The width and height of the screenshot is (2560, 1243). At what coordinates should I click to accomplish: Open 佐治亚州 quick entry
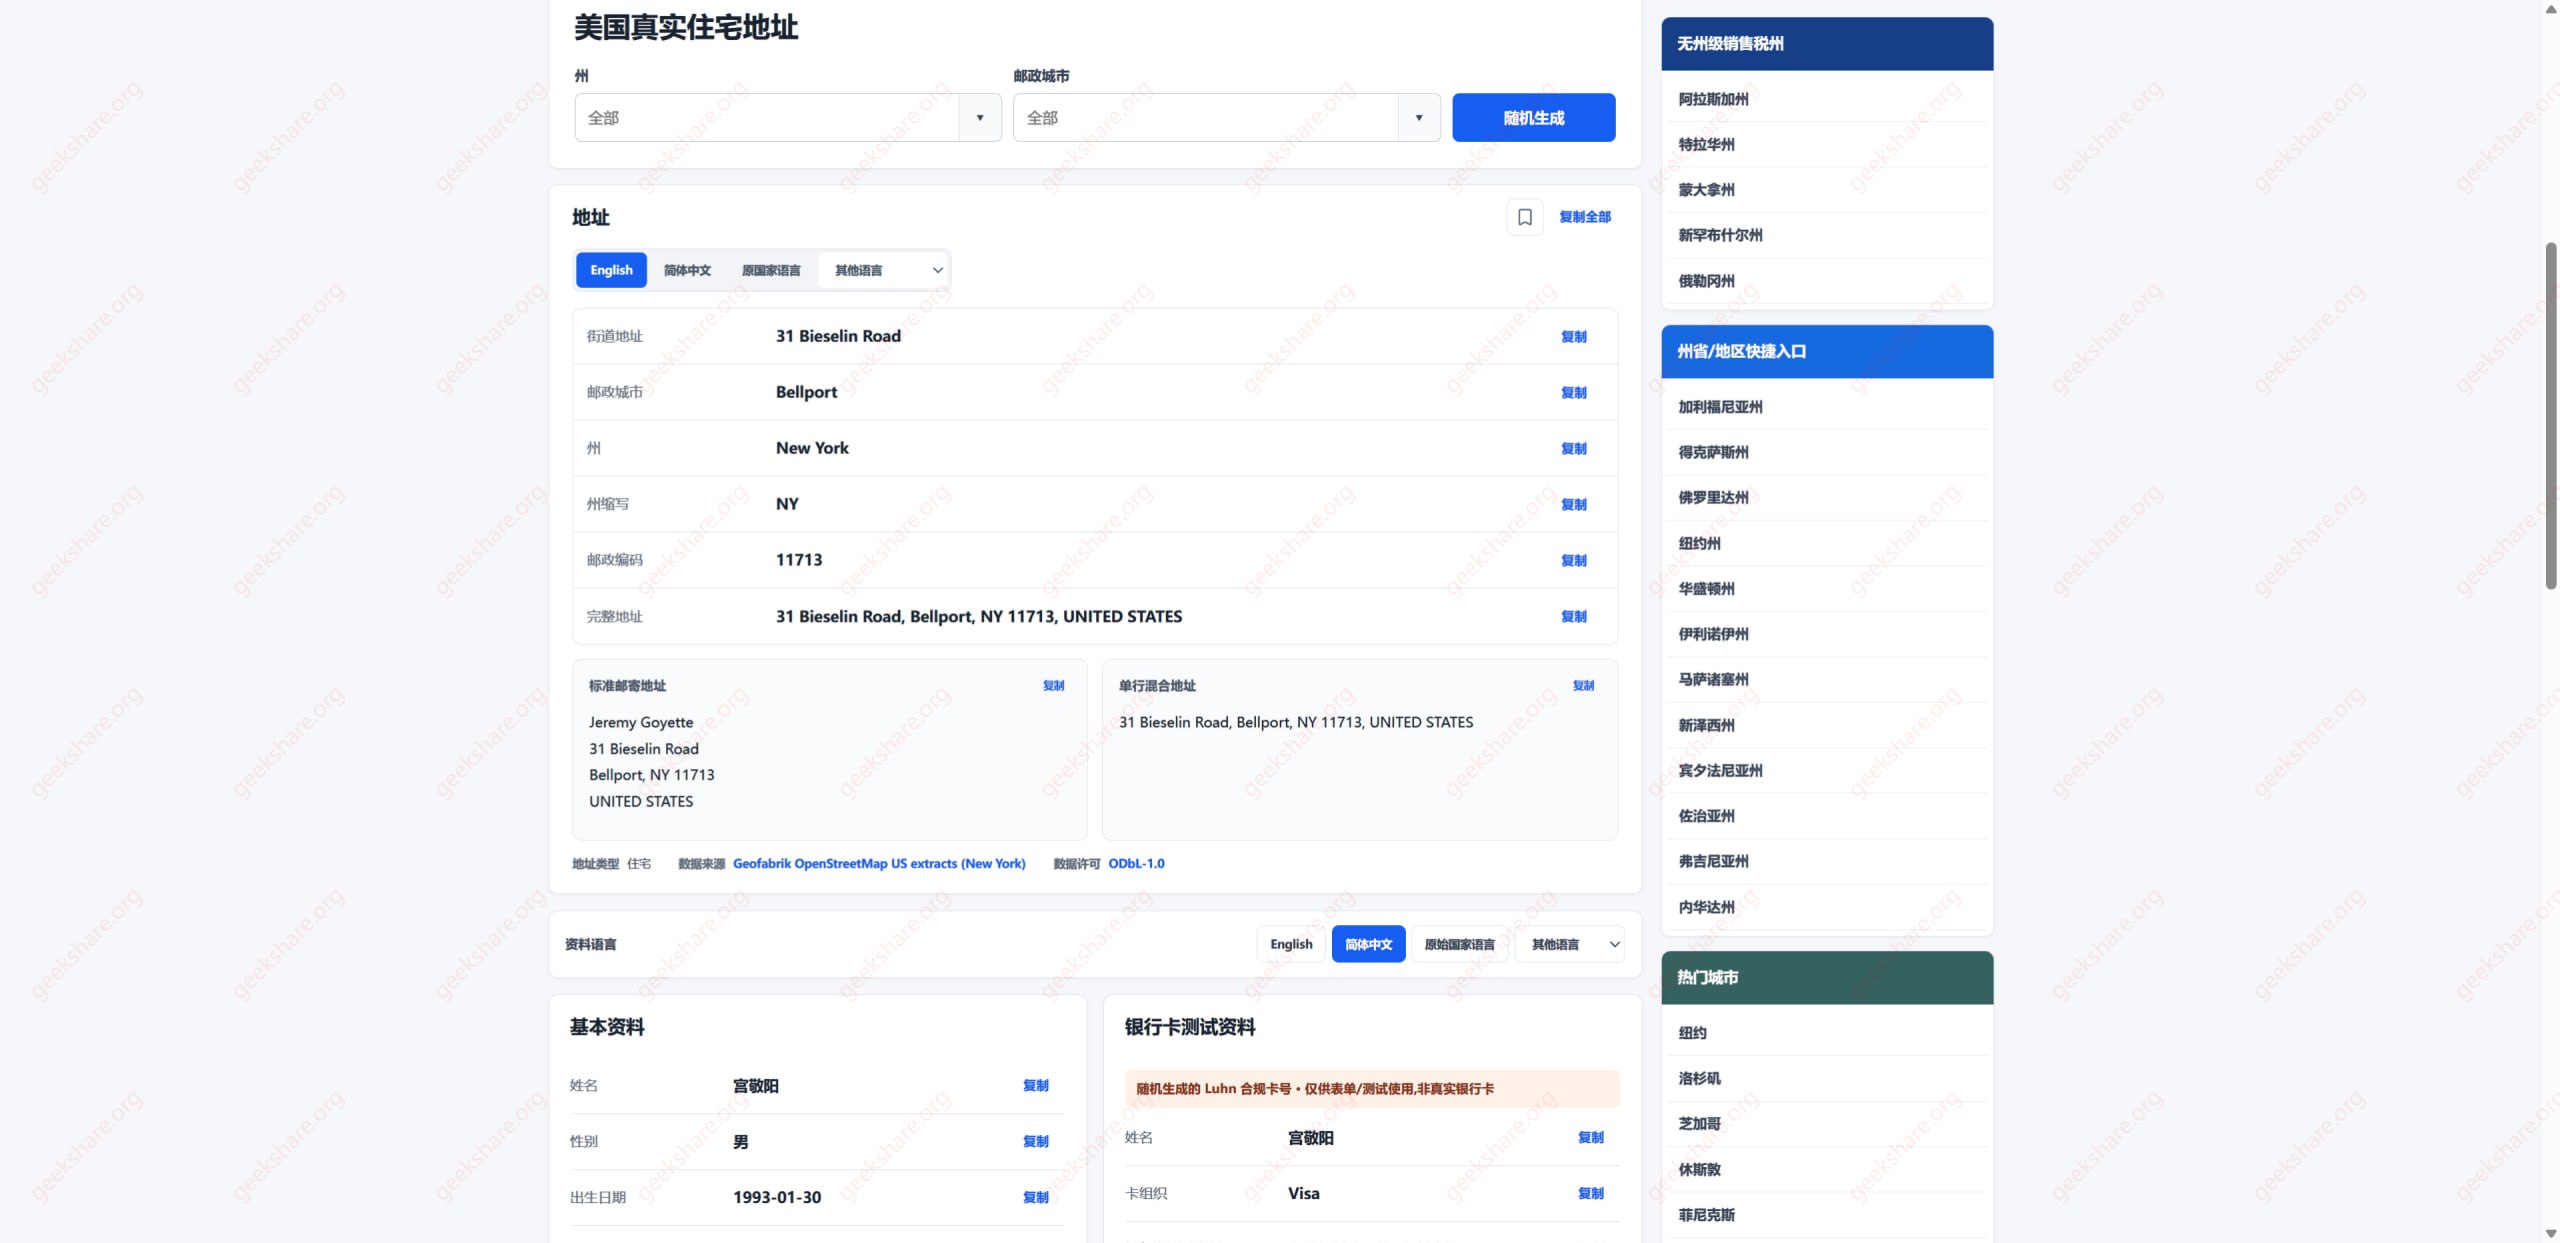[1706, 816]
